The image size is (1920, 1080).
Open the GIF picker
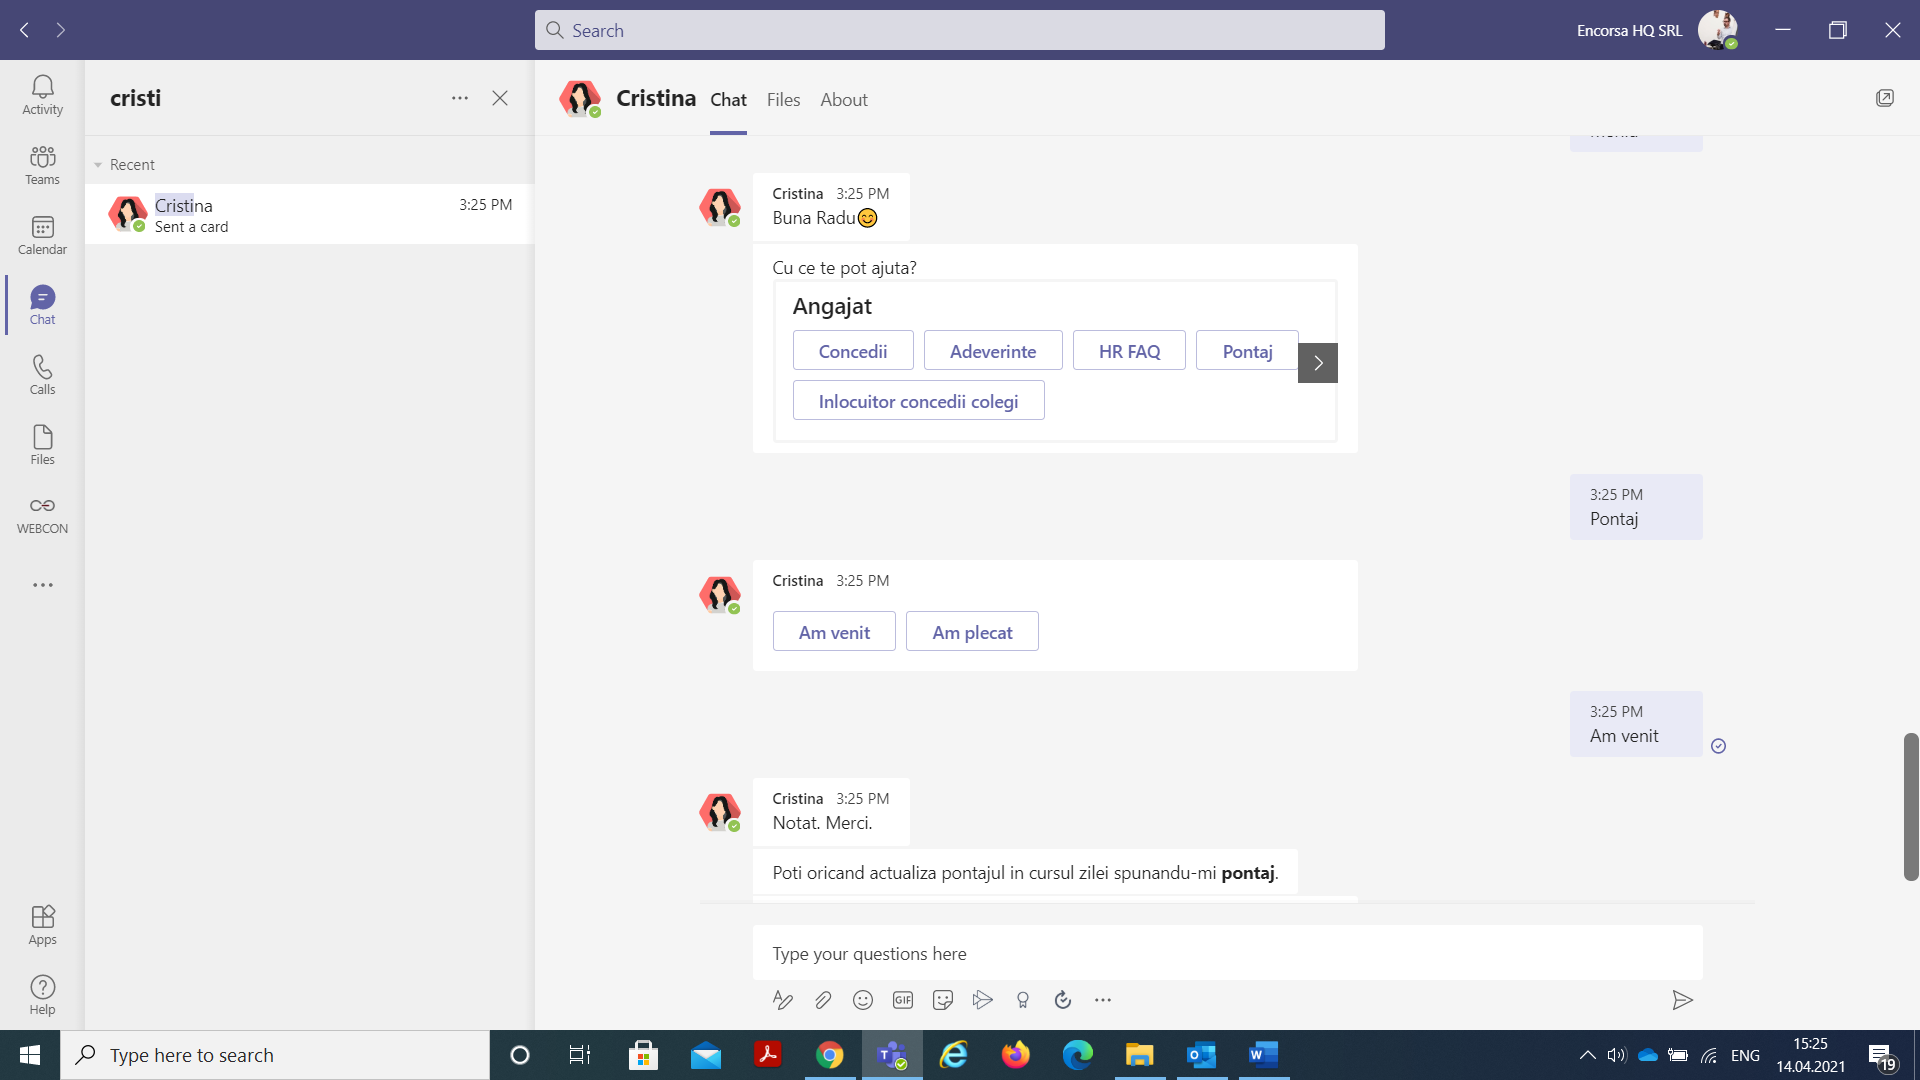click(x=903, y=1000)
